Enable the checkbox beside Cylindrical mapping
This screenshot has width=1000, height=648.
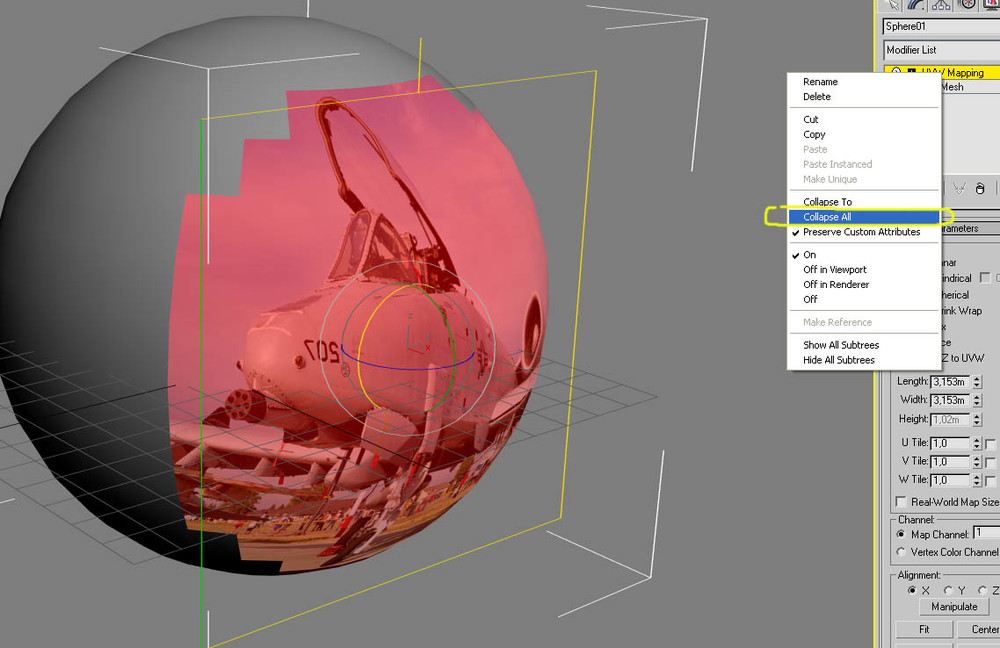pyautogui.click(x=985, y=277)
